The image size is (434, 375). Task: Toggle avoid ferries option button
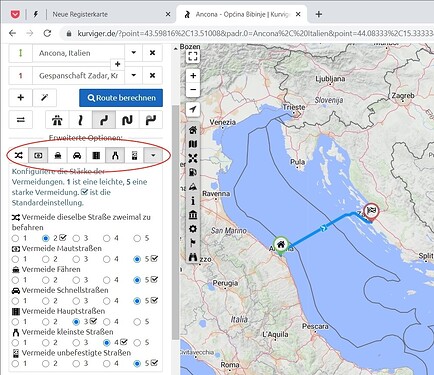[58, 155]
